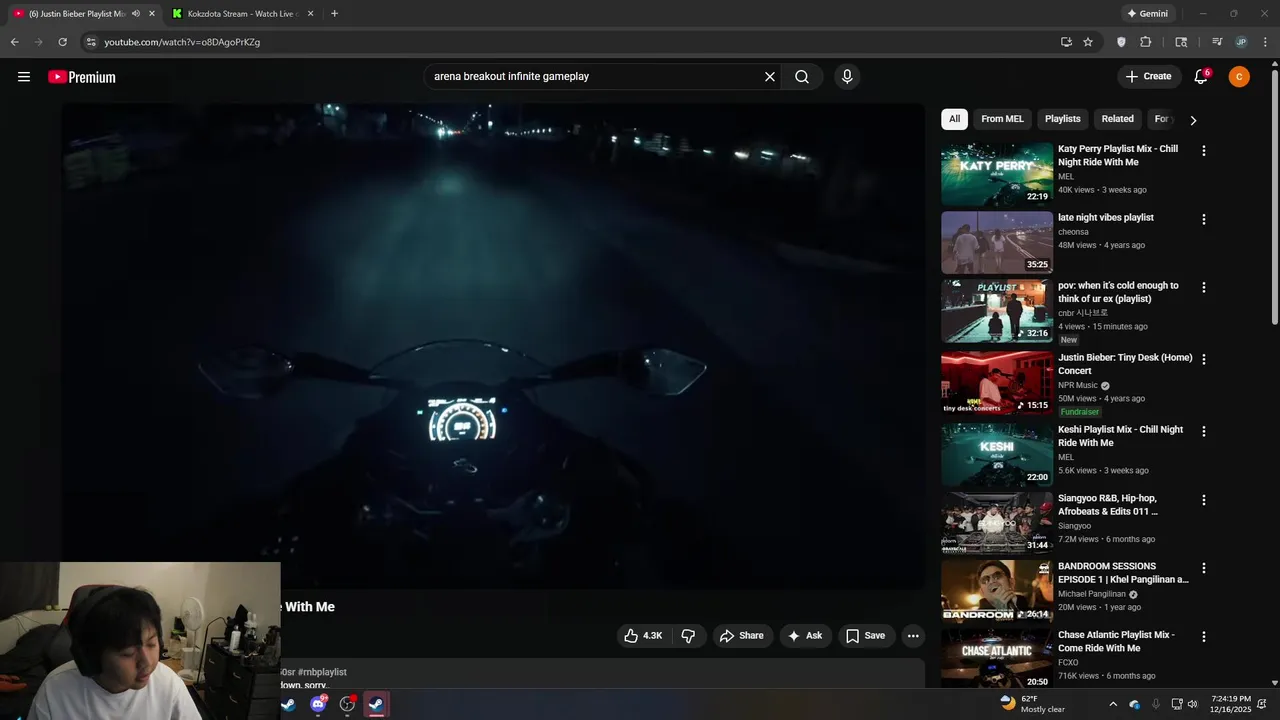Open weather widget showing 62°F
The width and height of the screenshot is (1280, 720).
pos(1032,704)
